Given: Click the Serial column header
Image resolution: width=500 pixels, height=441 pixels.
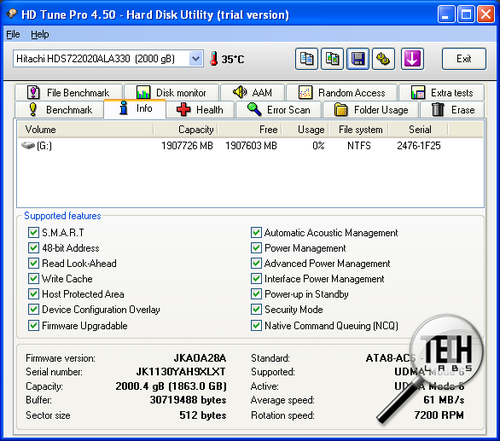Looking at the screenshot, I should [419, 129].
